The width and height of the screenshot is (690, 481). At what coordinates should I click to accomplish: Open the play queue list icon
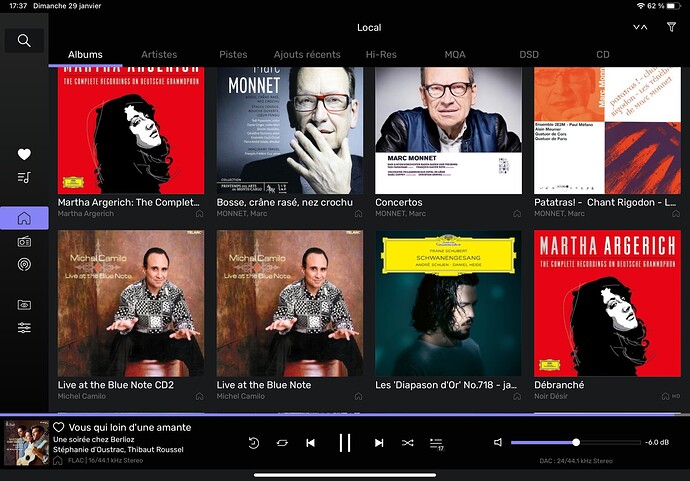[437, 444]
